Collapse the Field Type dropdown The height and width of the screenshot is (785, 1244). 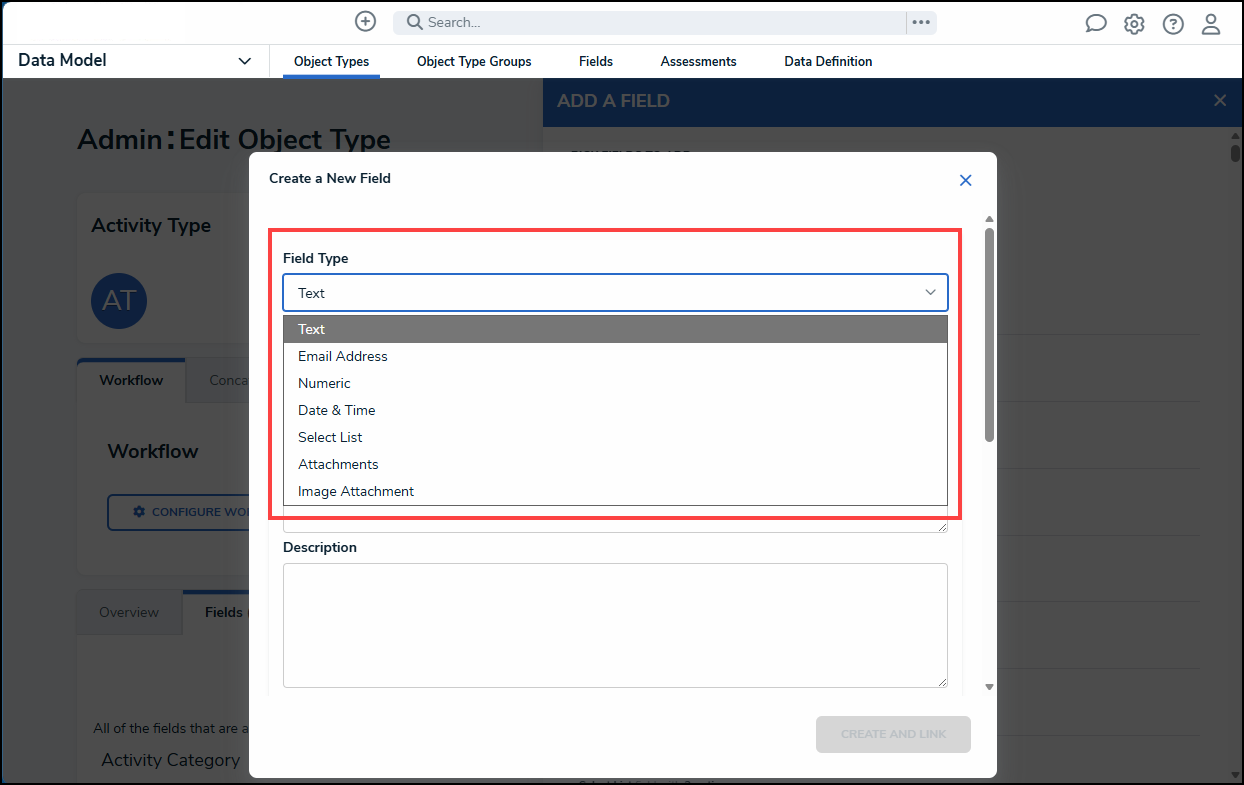[930, 293]
